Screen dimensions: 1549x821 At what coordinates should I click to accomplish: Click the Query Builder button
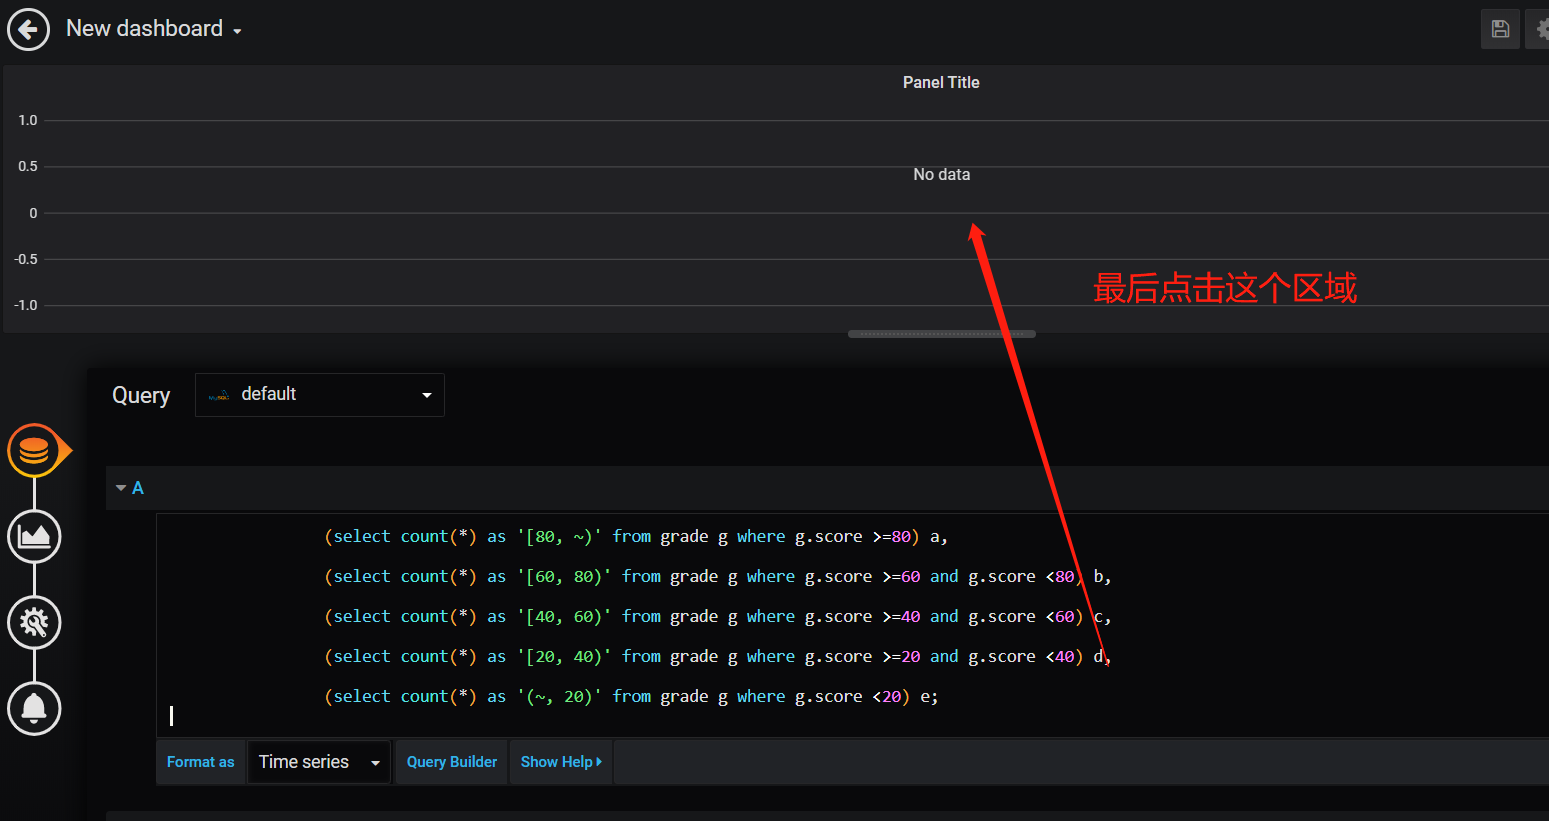click(x=452, y=762)
